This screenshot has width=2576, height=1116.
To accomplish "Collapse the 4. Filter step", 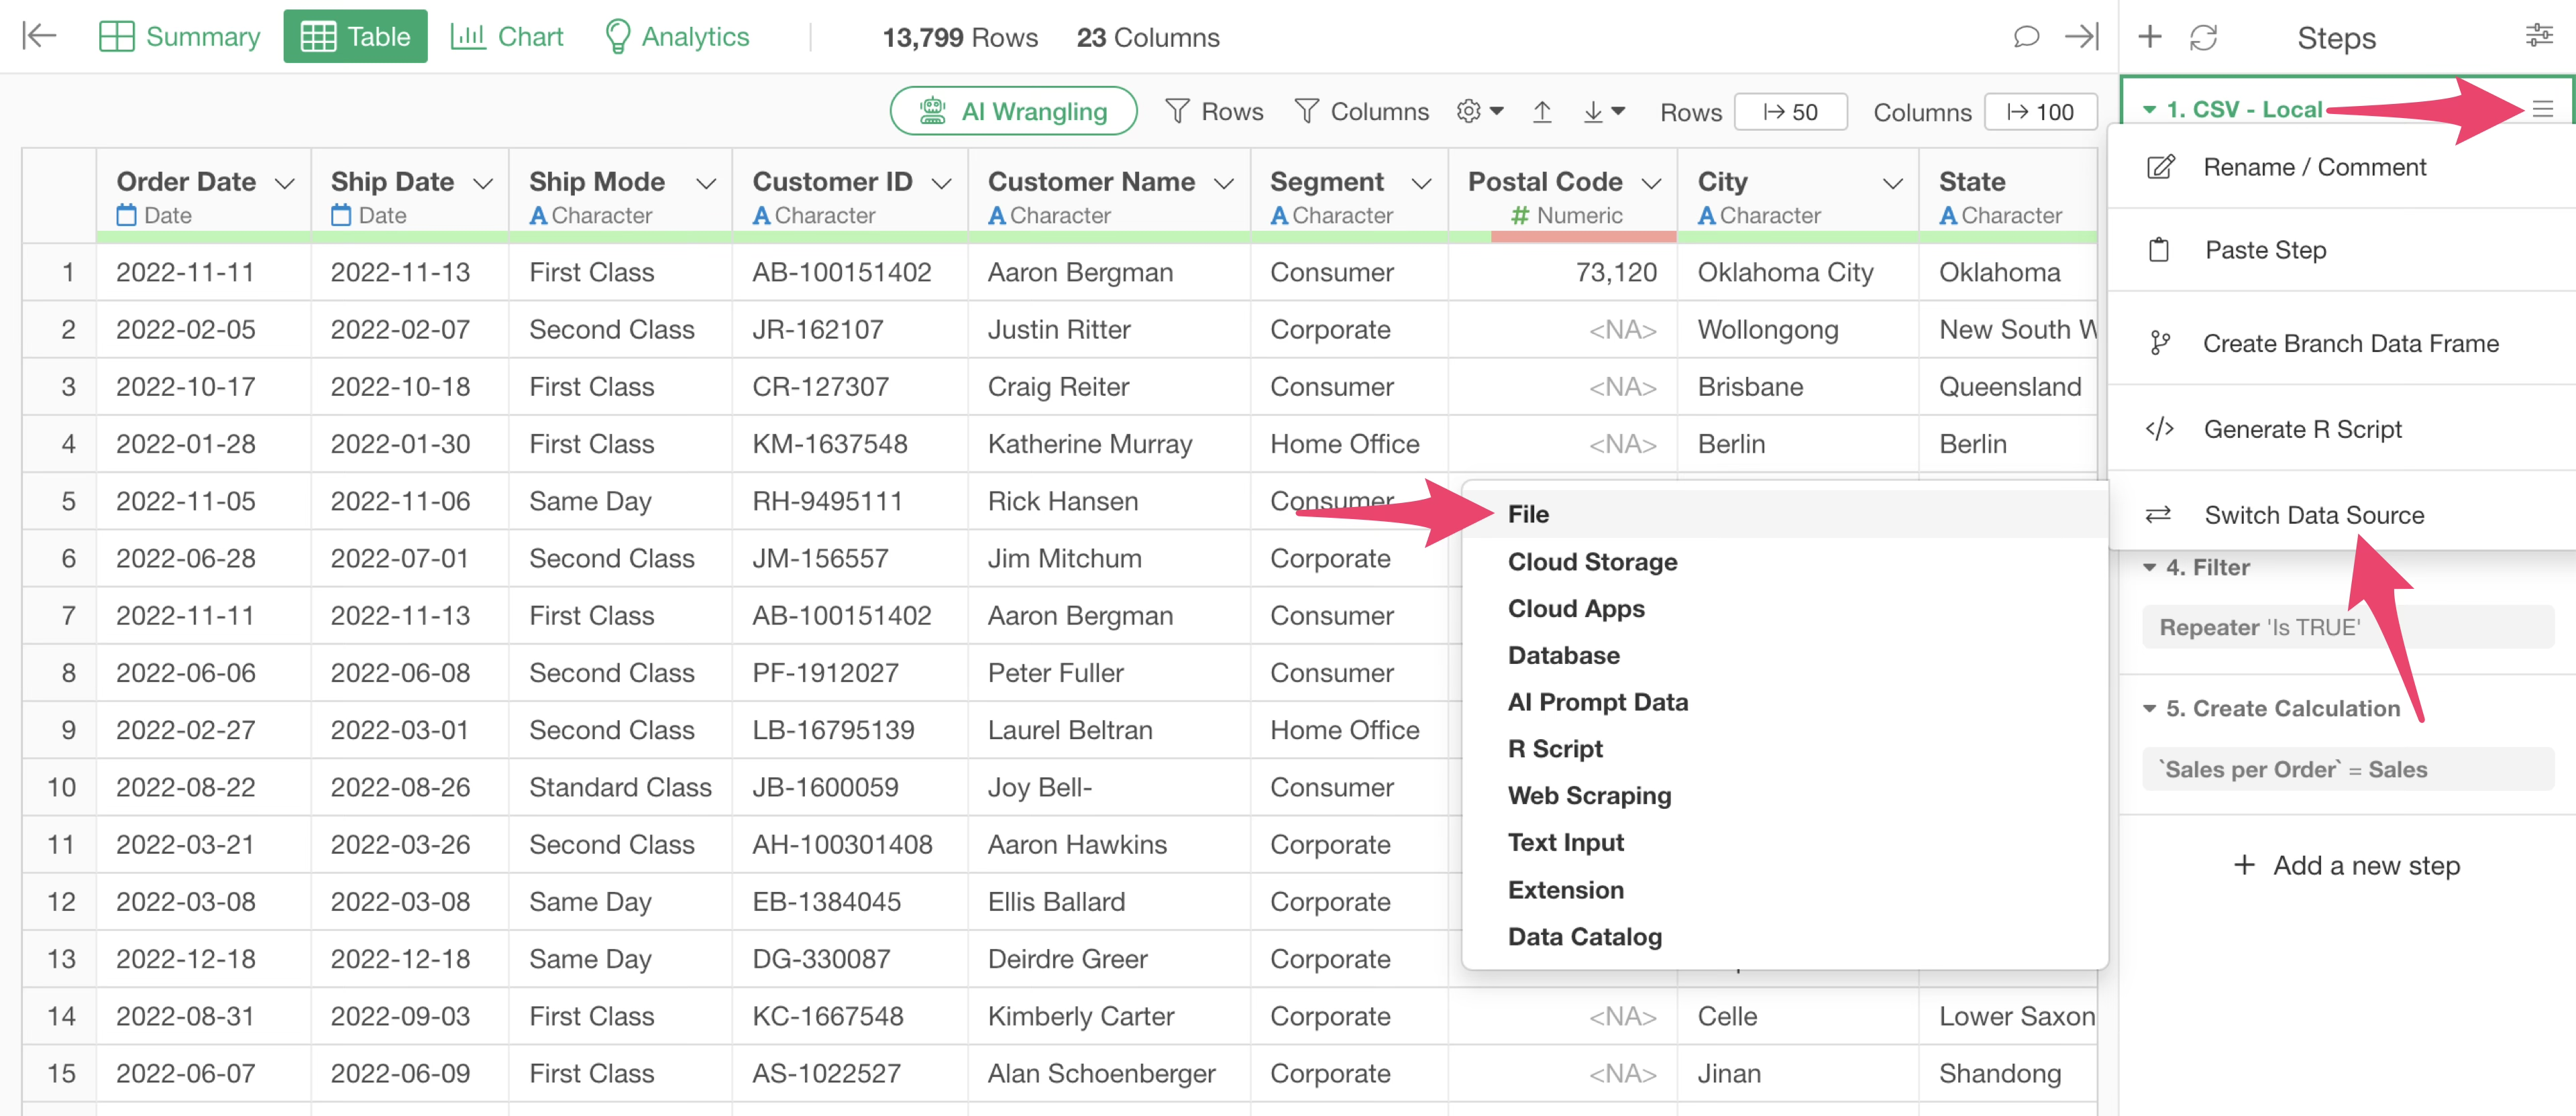I will point(2149,567).
